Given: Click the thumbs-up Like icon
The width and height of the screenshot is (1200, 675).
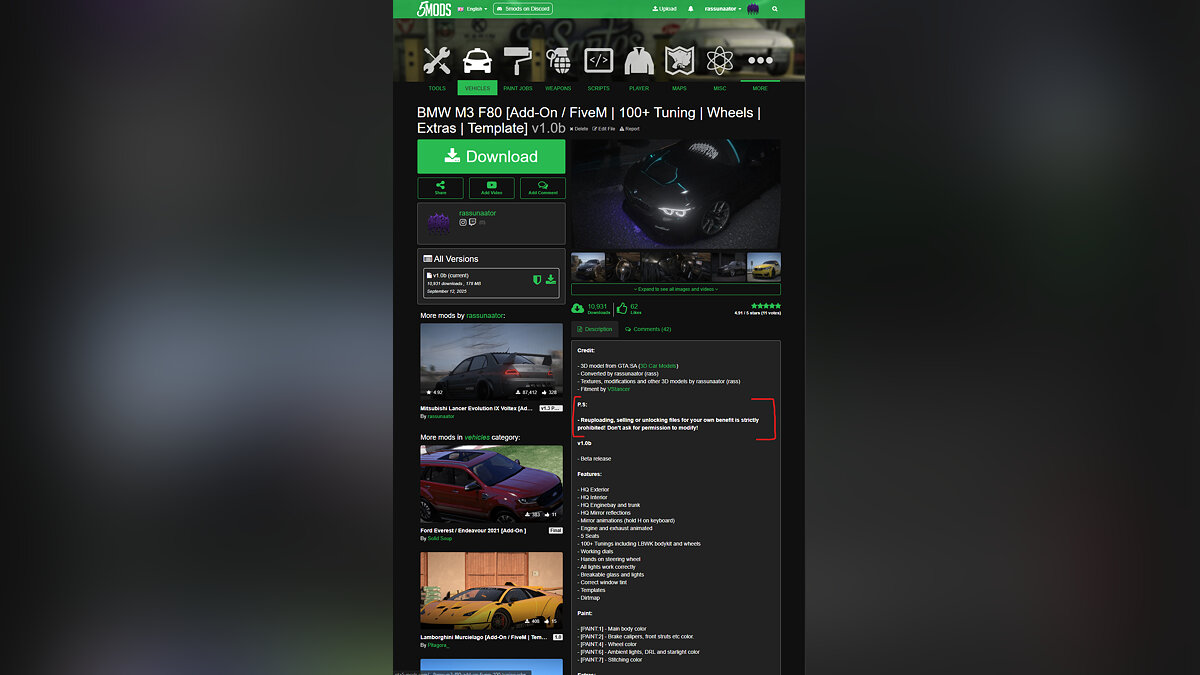Looking at the screenshot, I should tap(622, 308).
